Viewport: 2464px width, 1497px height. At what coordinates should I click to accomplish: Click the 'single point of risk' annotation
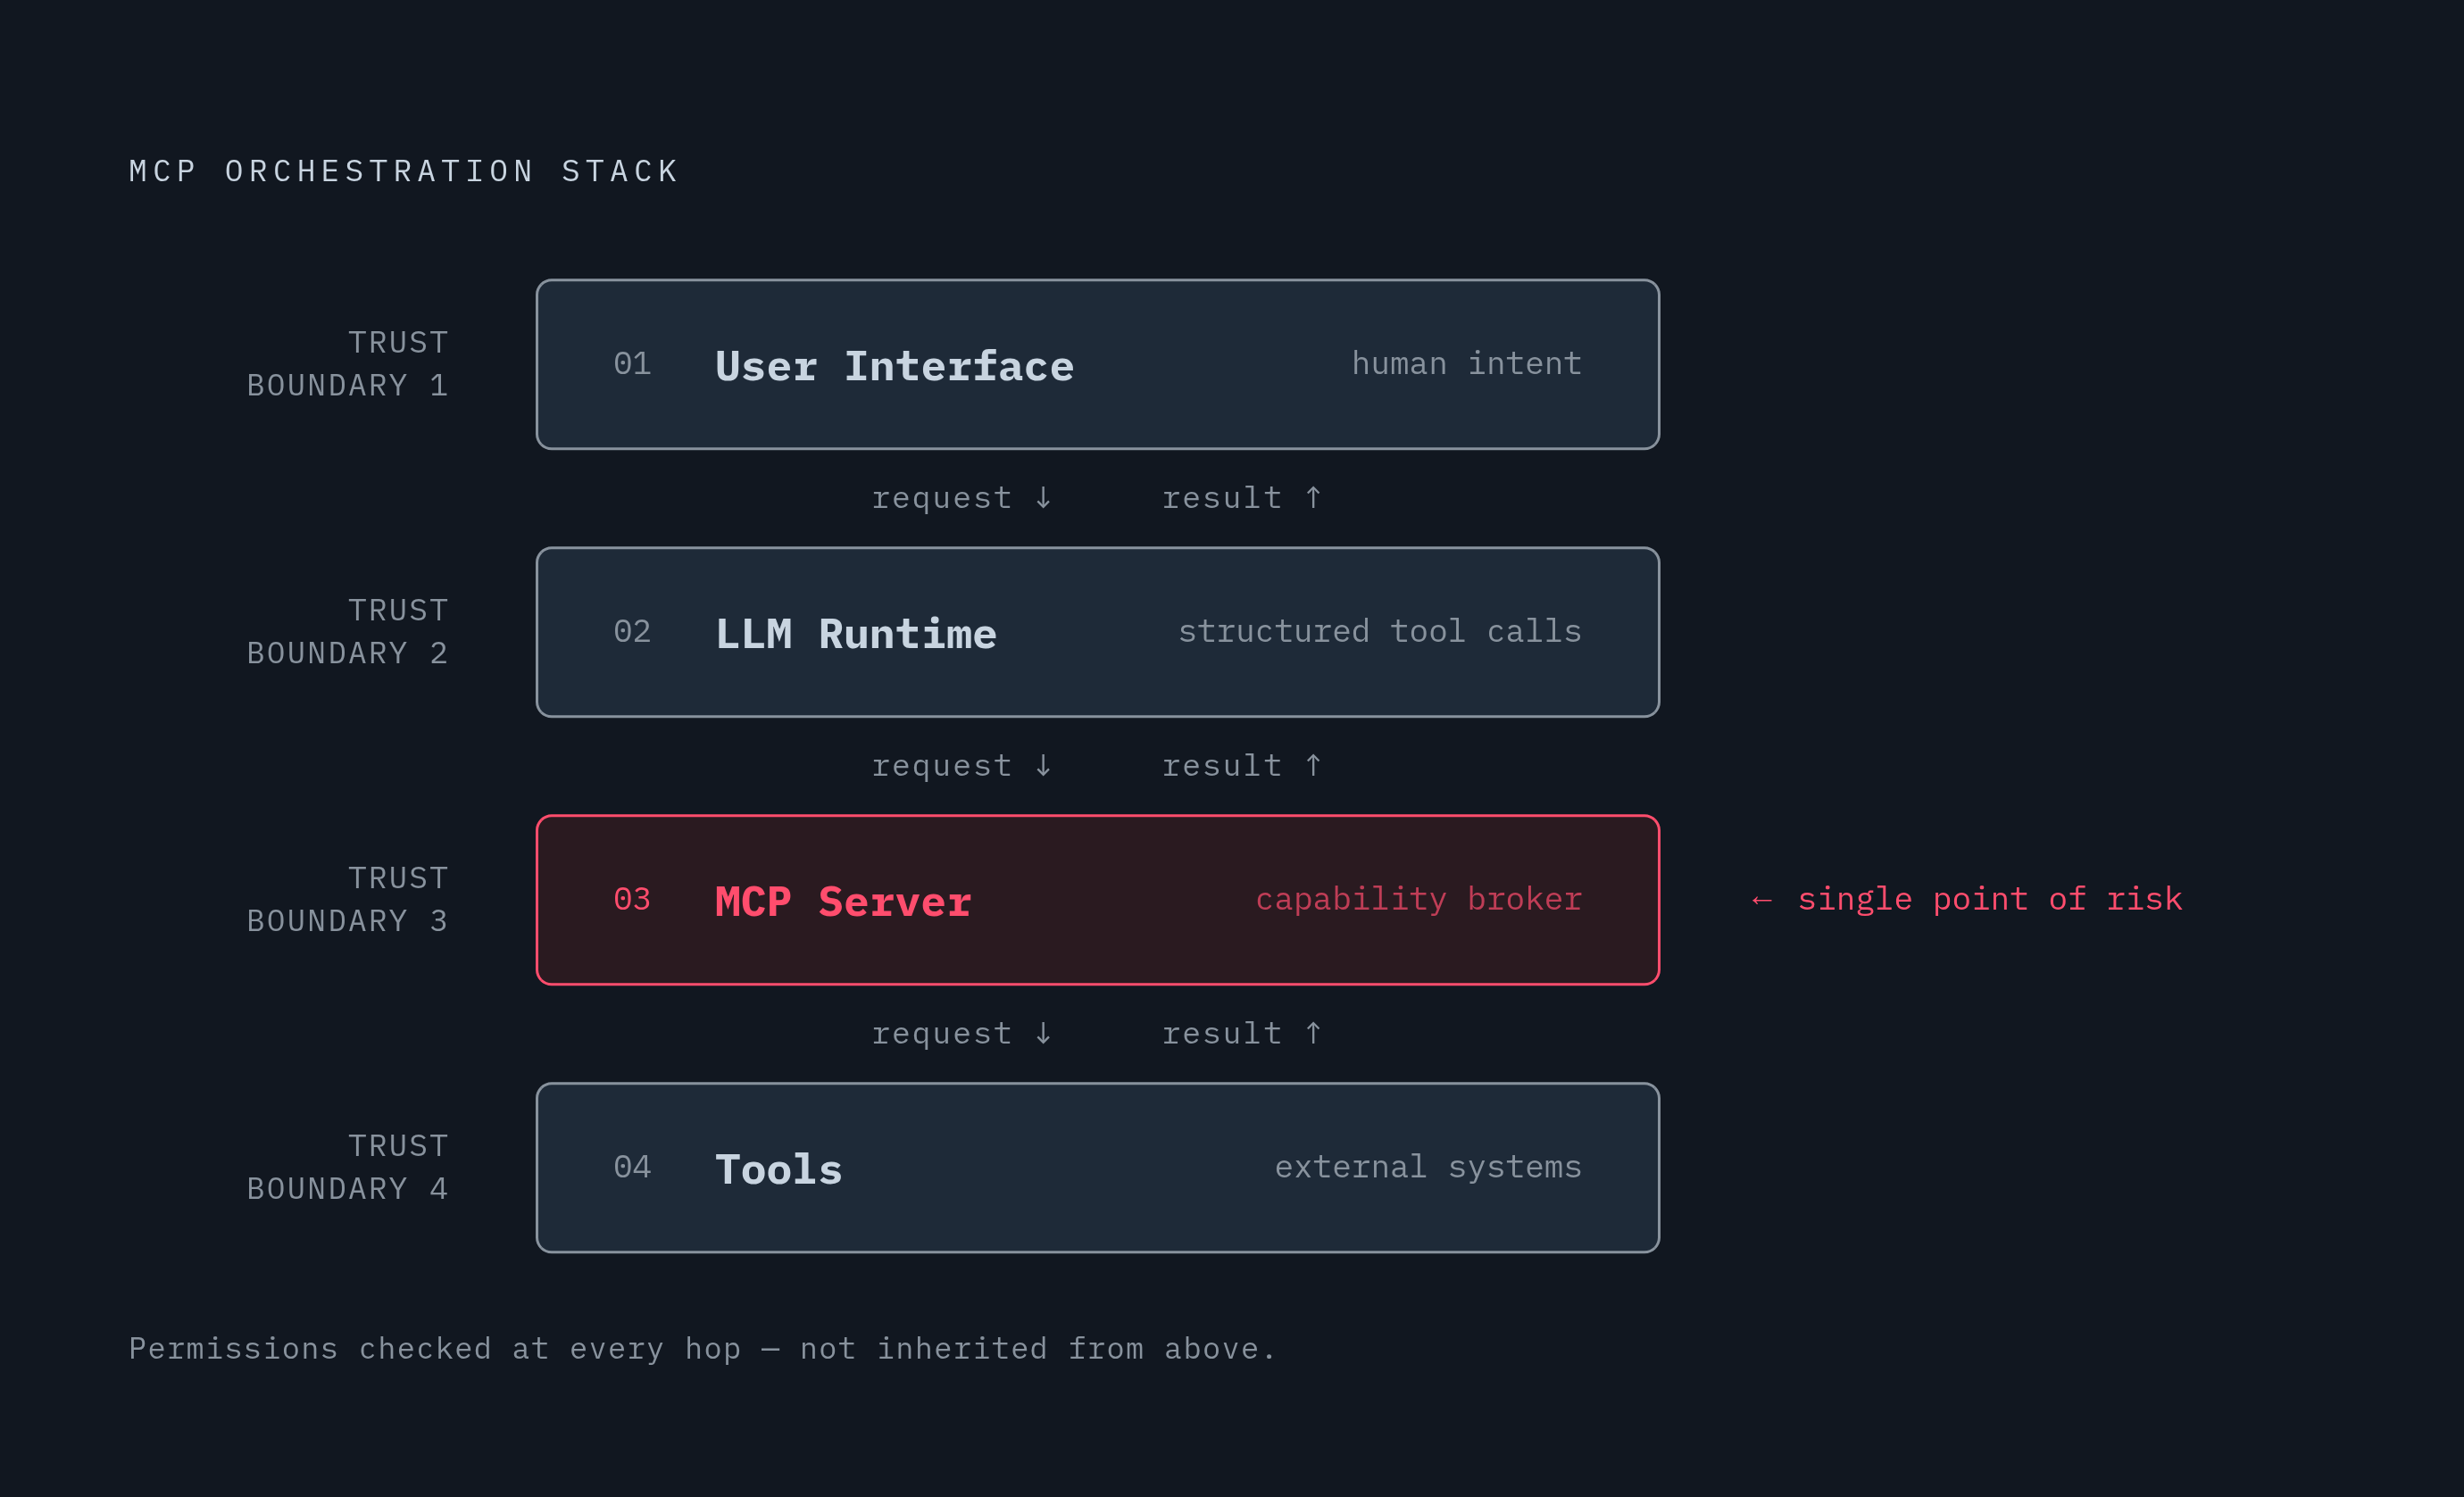tap(1967, 899)
